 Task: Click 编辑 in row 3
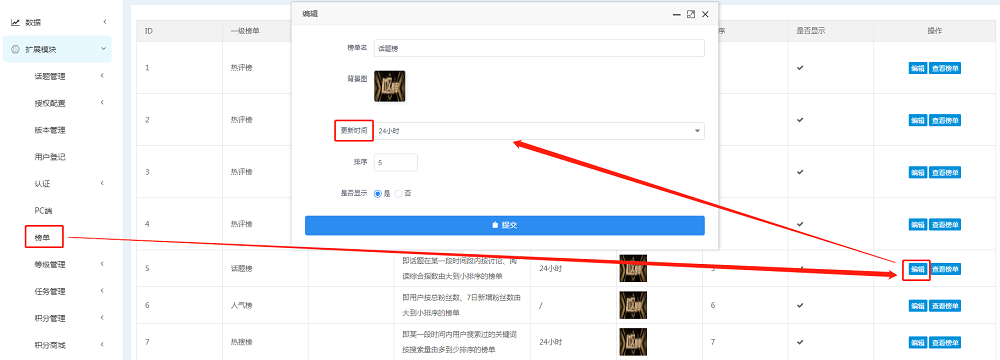pos(918,172)
